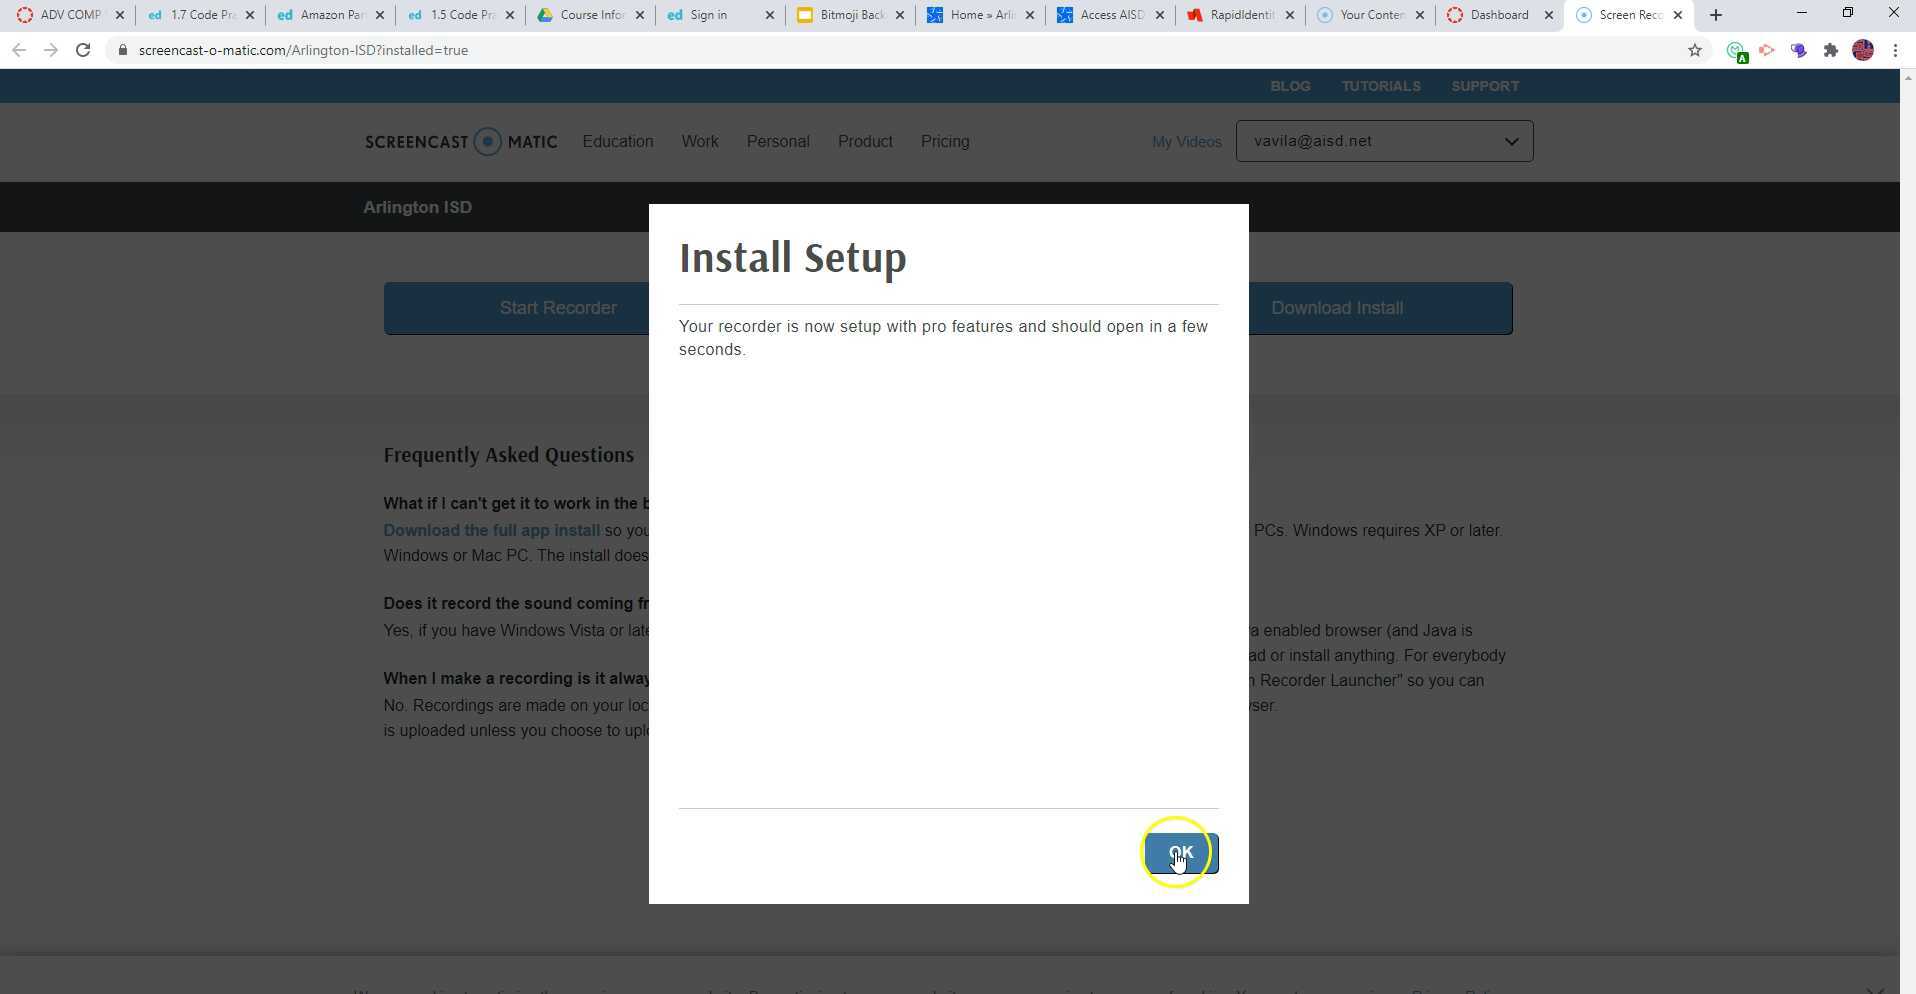Click the browser back arrow icon
Viewport: 1916px width, 994px height.
tap(19, 49)
